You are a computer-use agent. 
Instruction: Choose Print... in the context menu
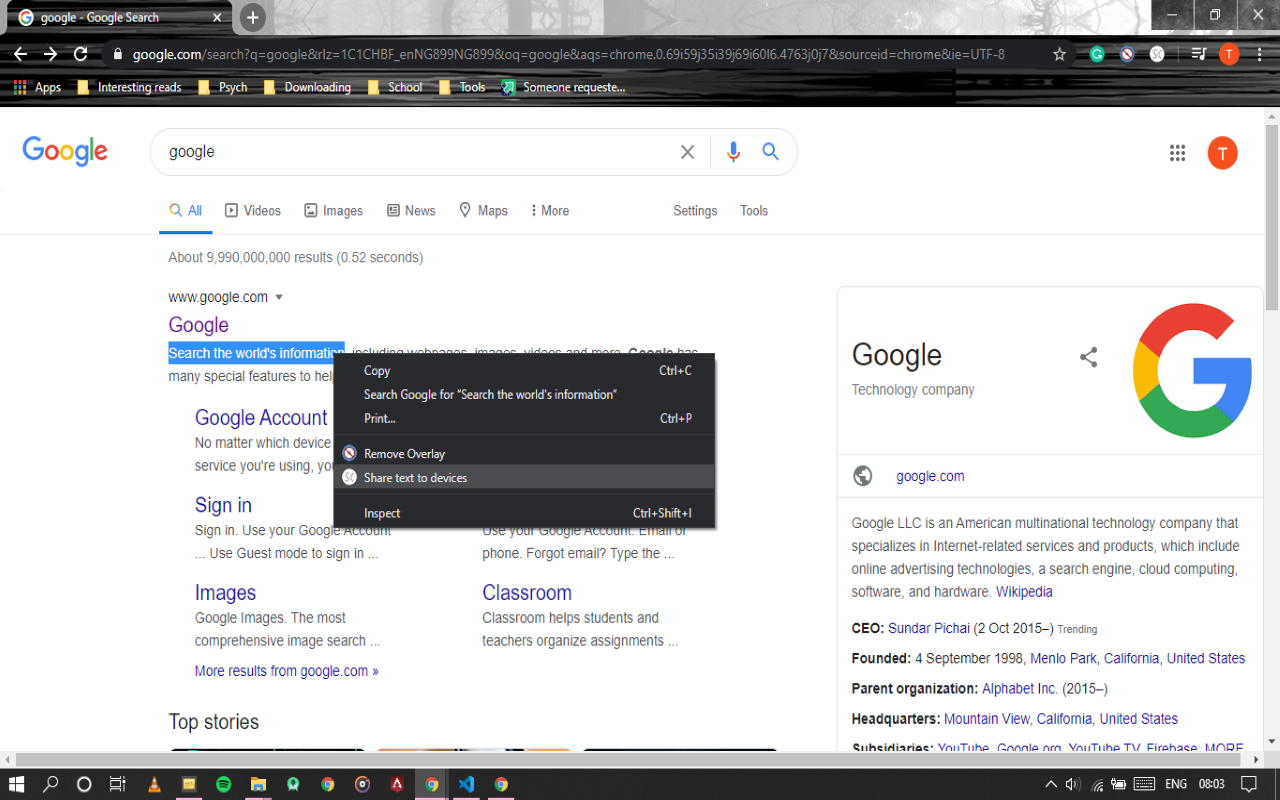click(x=524, y=418)
